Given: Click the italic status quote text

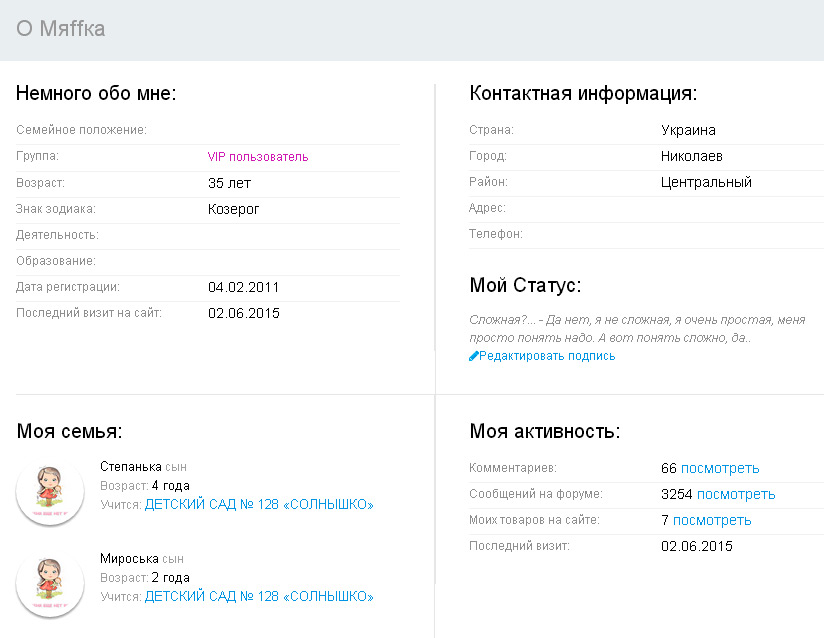Looking at the screenshot, I should click(x=636, y=329).
